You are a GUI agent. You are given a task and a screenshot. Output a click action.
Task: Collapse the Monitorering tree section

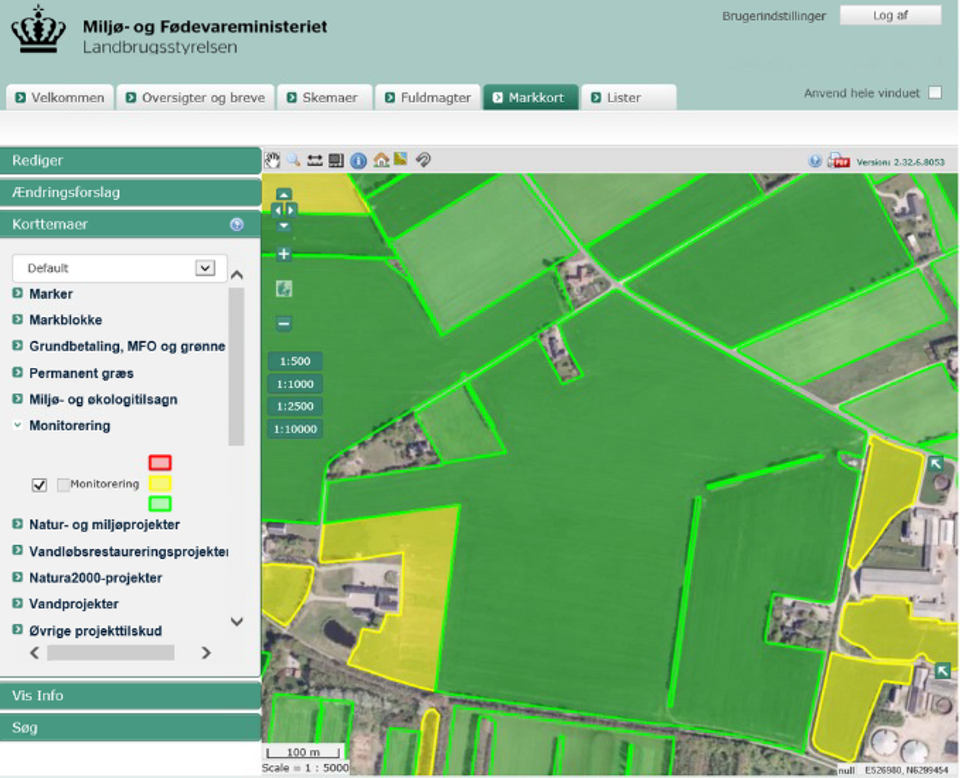18,426
